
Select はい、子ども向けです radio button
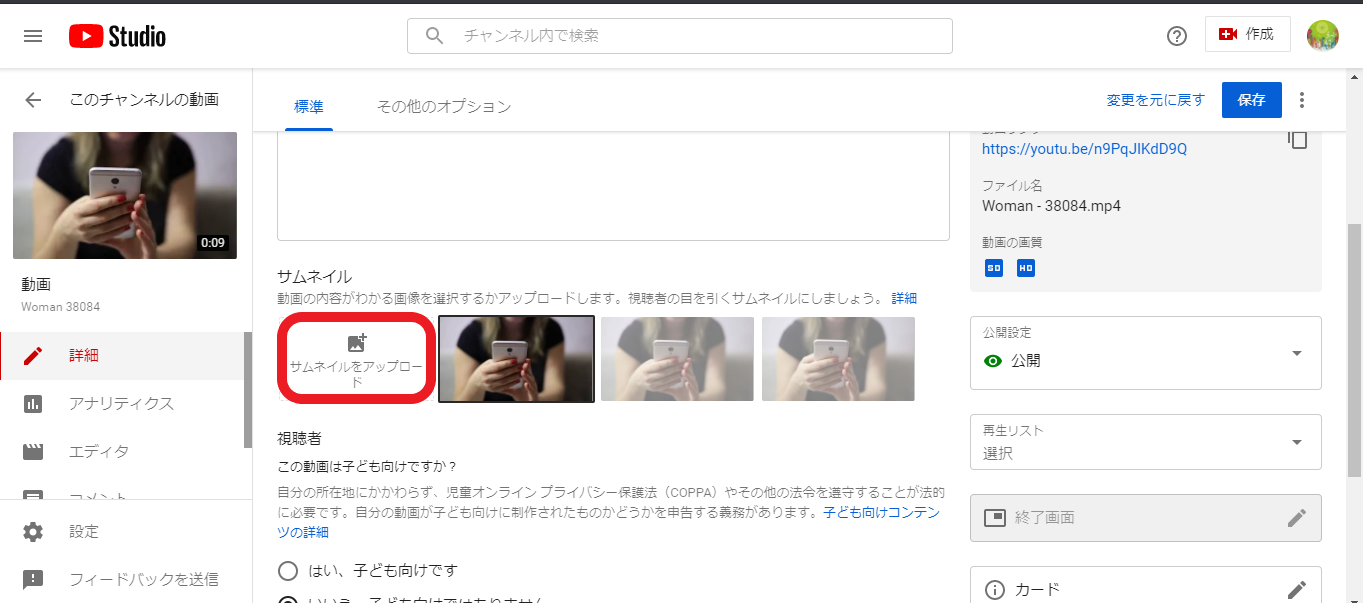pos(288,571)
